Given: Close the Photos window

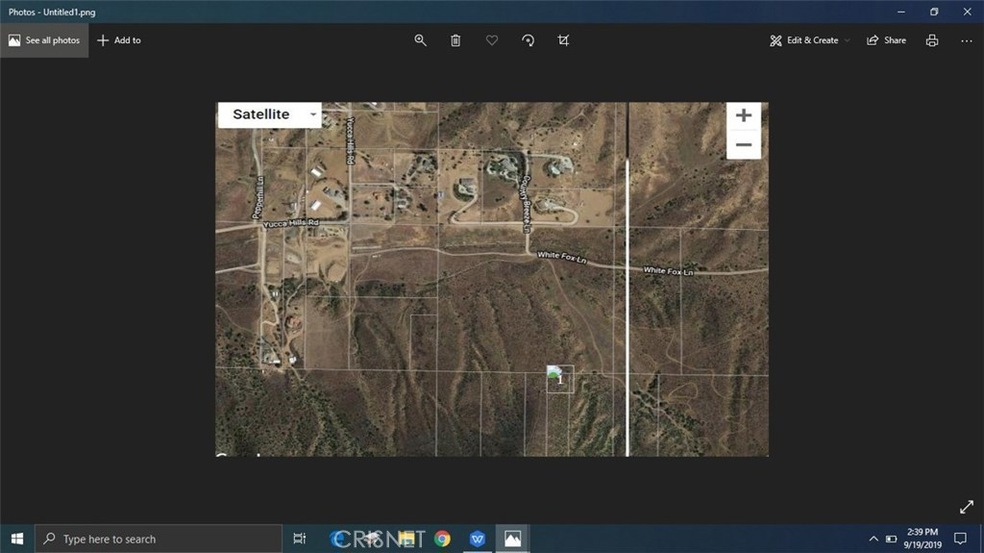Looking at the screenshot, I should click(x=967, y=11).
